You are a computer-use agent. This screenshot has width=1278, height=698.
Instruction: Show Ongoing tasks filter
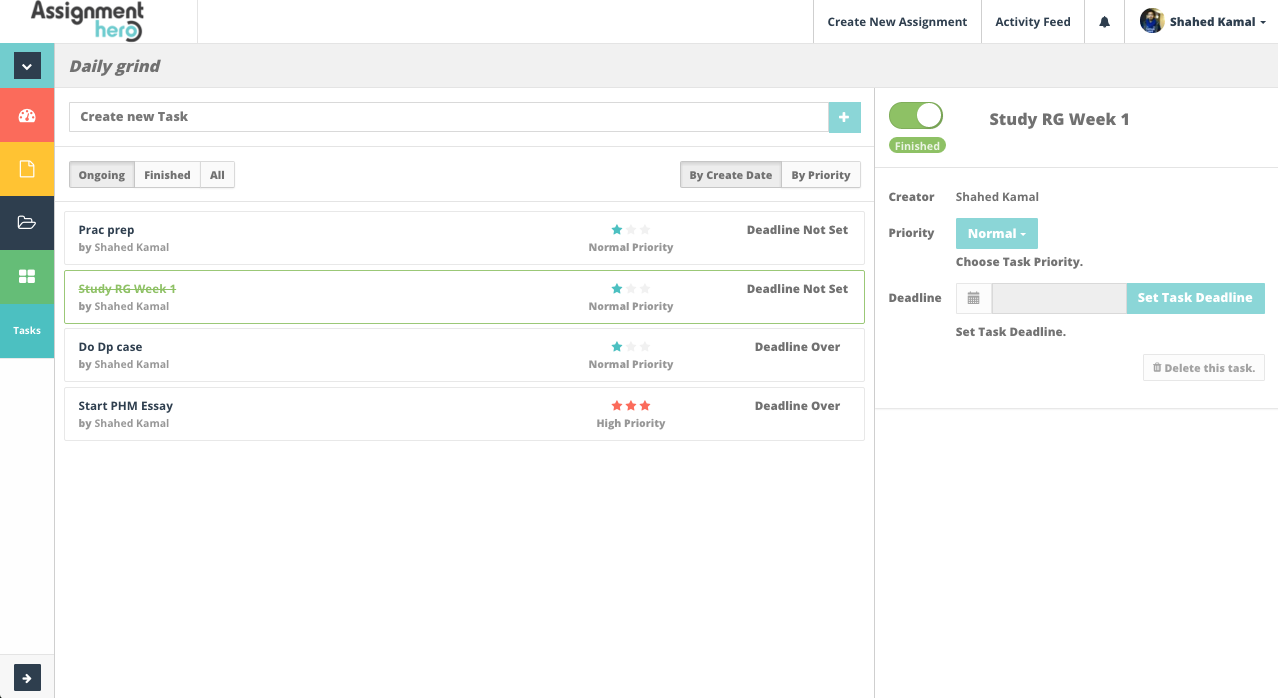click(102, 175)
